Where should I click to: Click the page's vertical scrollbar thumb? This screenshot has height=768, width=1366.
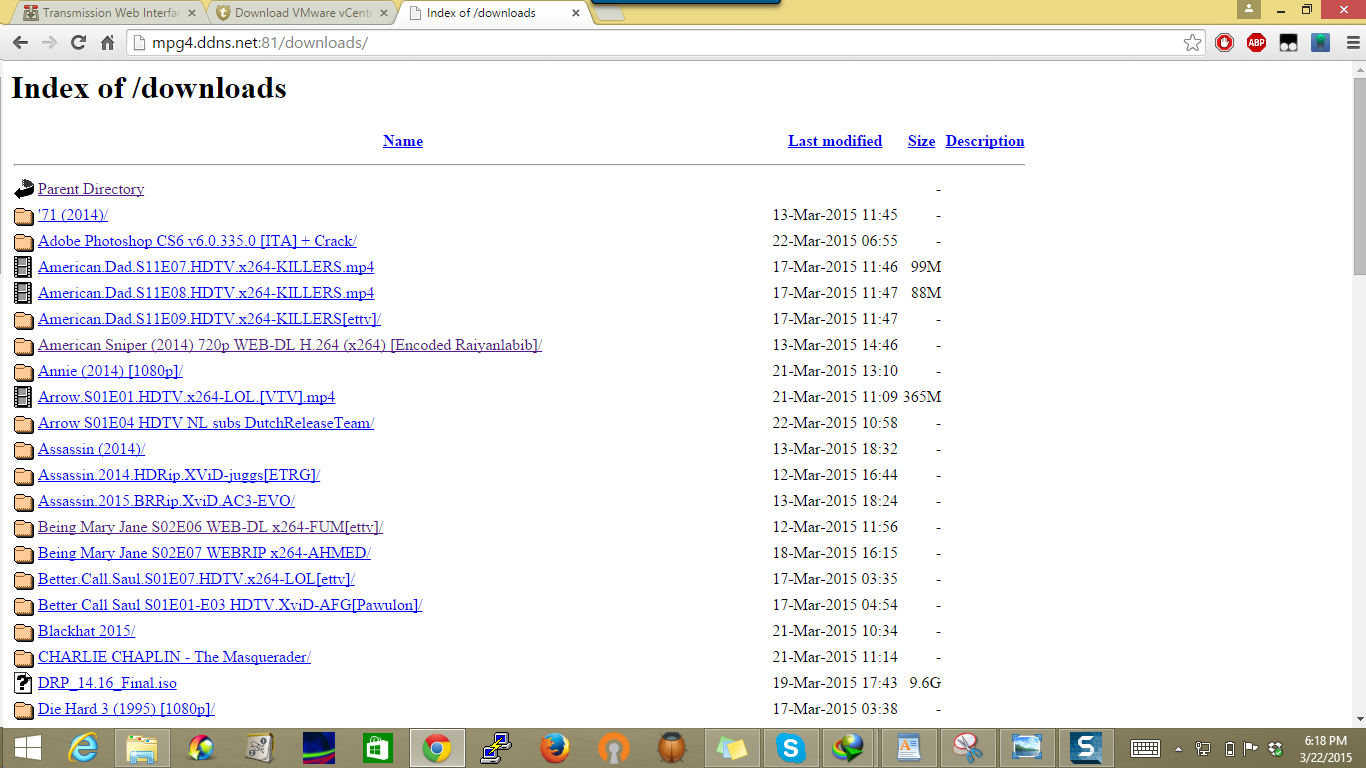point(1358,175)
